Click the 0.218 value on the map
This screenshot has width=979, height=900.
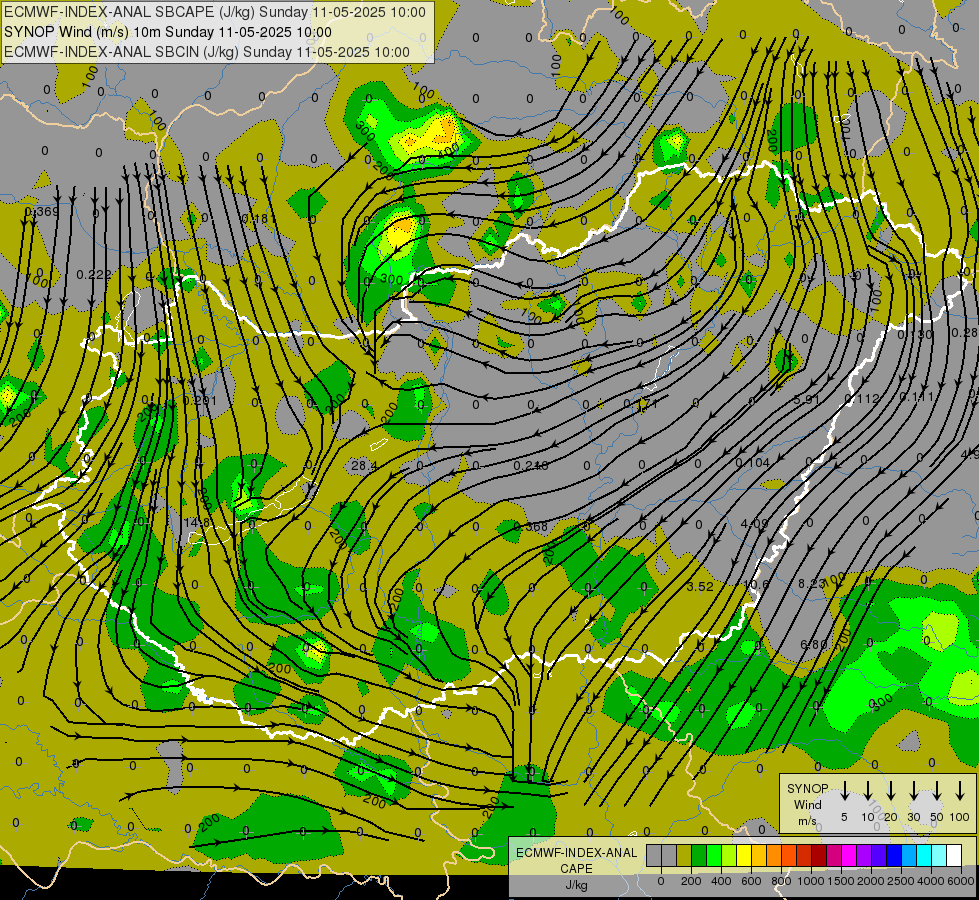tap(531, 465)
